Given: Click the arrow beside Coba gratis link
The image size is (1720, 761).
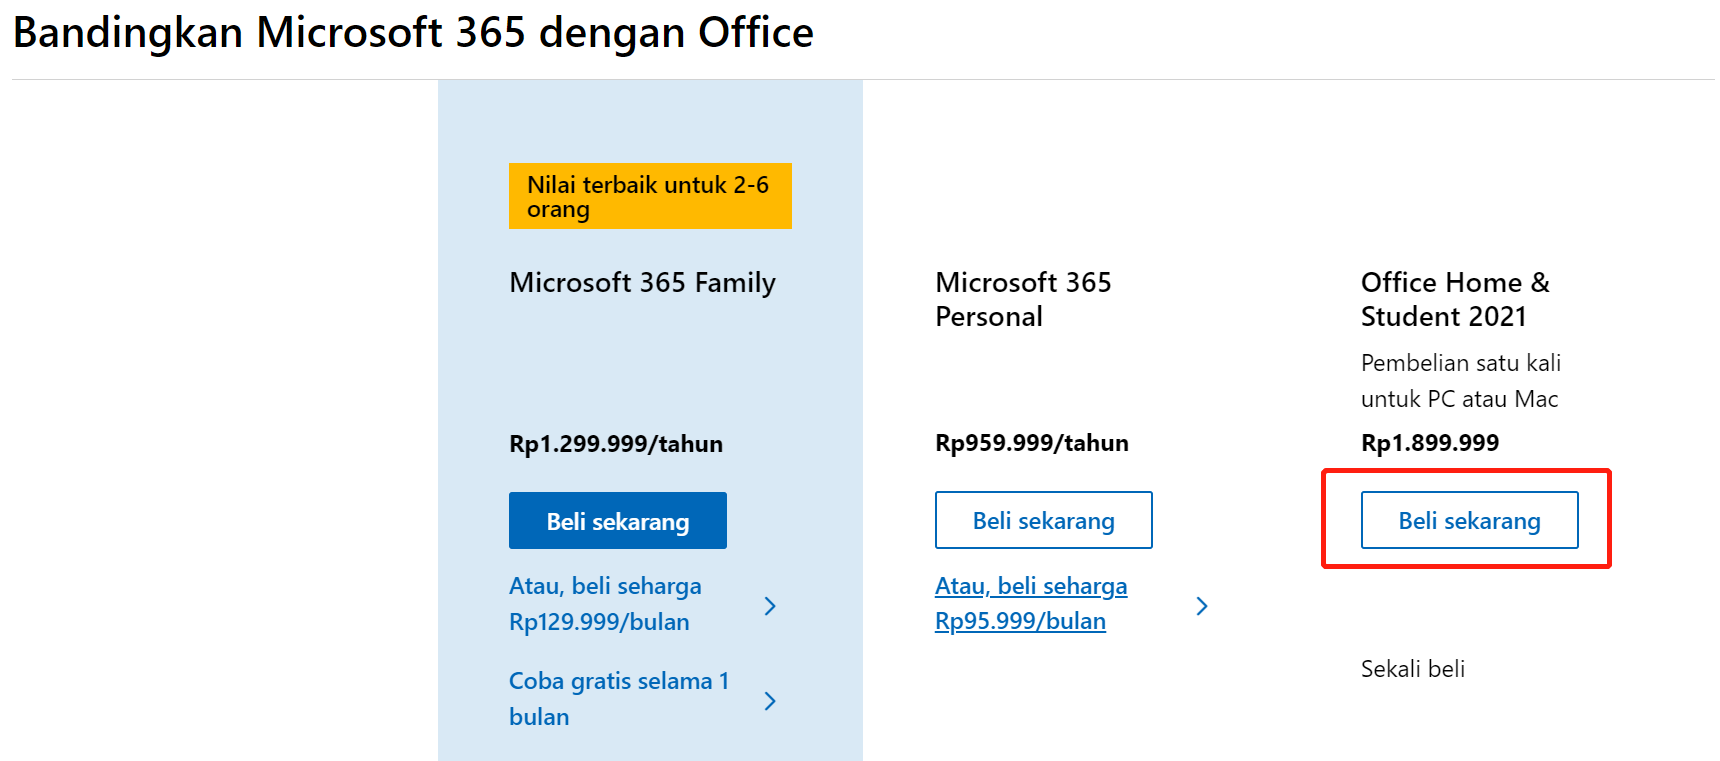Looking at the screenshot, I should coord(770,701).
